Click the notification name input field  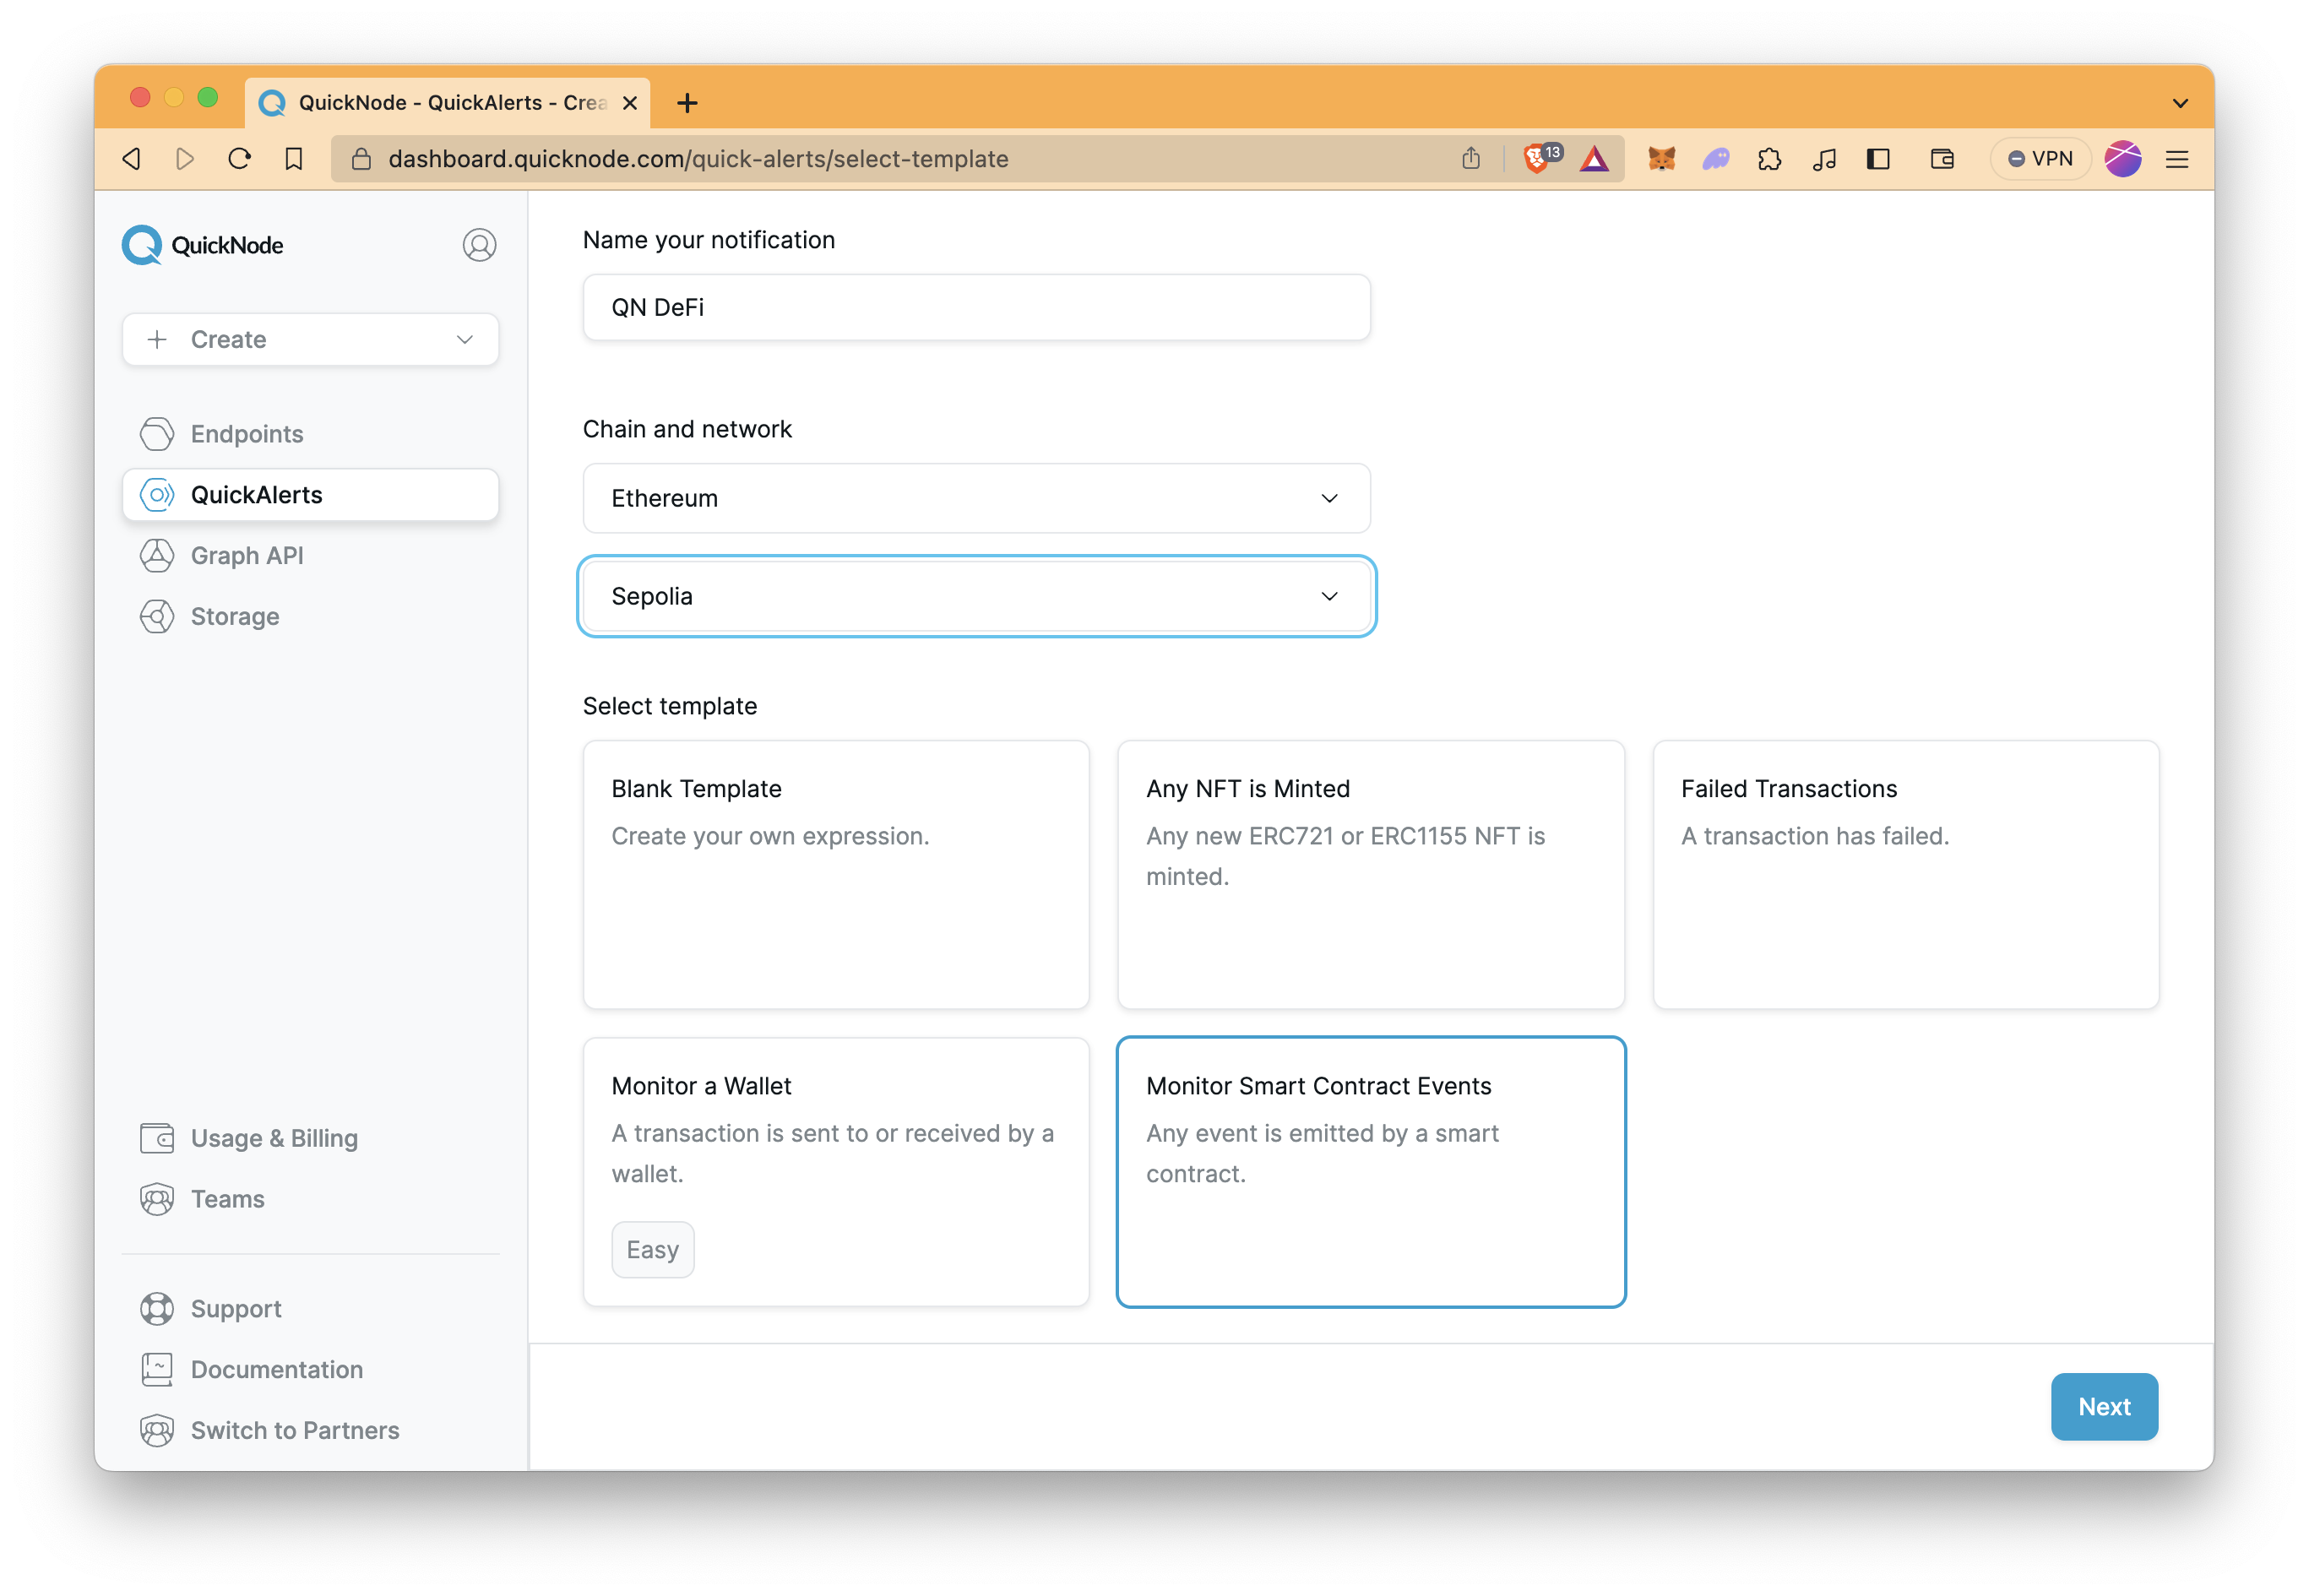click(x=976, y=308)
